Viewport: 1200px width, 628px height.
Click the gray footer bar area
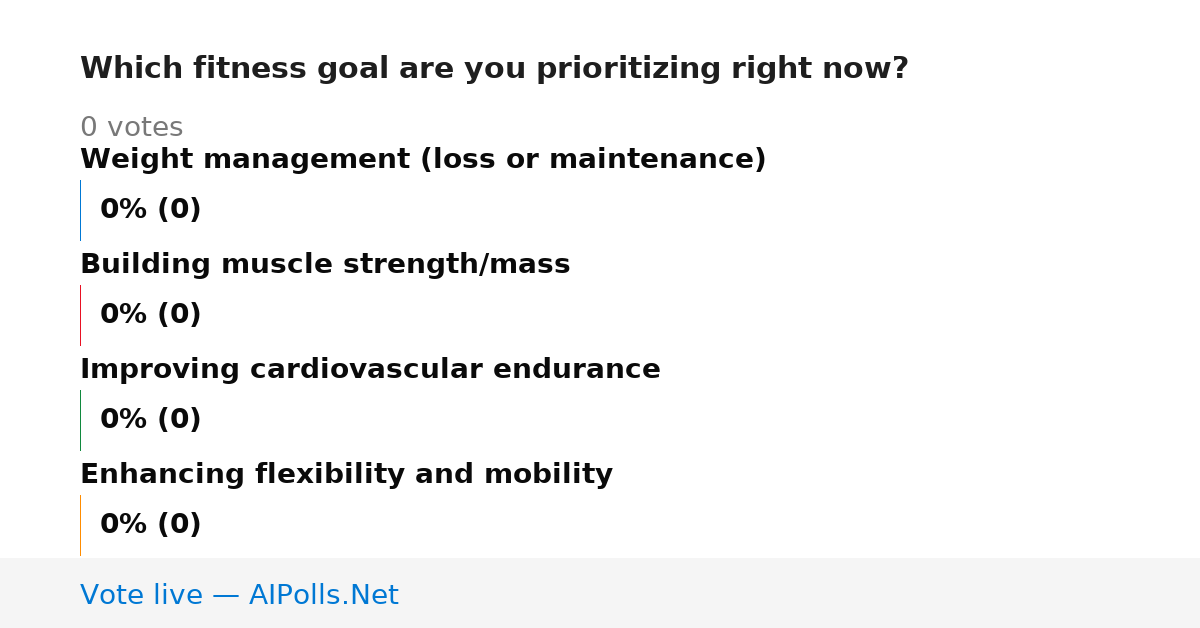(600, 593)
